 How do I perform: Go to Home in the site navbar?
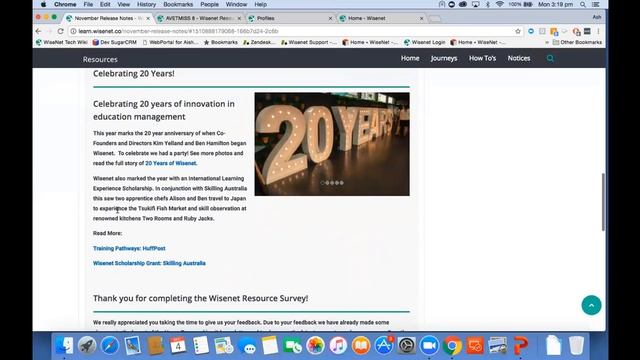point(410,58)
